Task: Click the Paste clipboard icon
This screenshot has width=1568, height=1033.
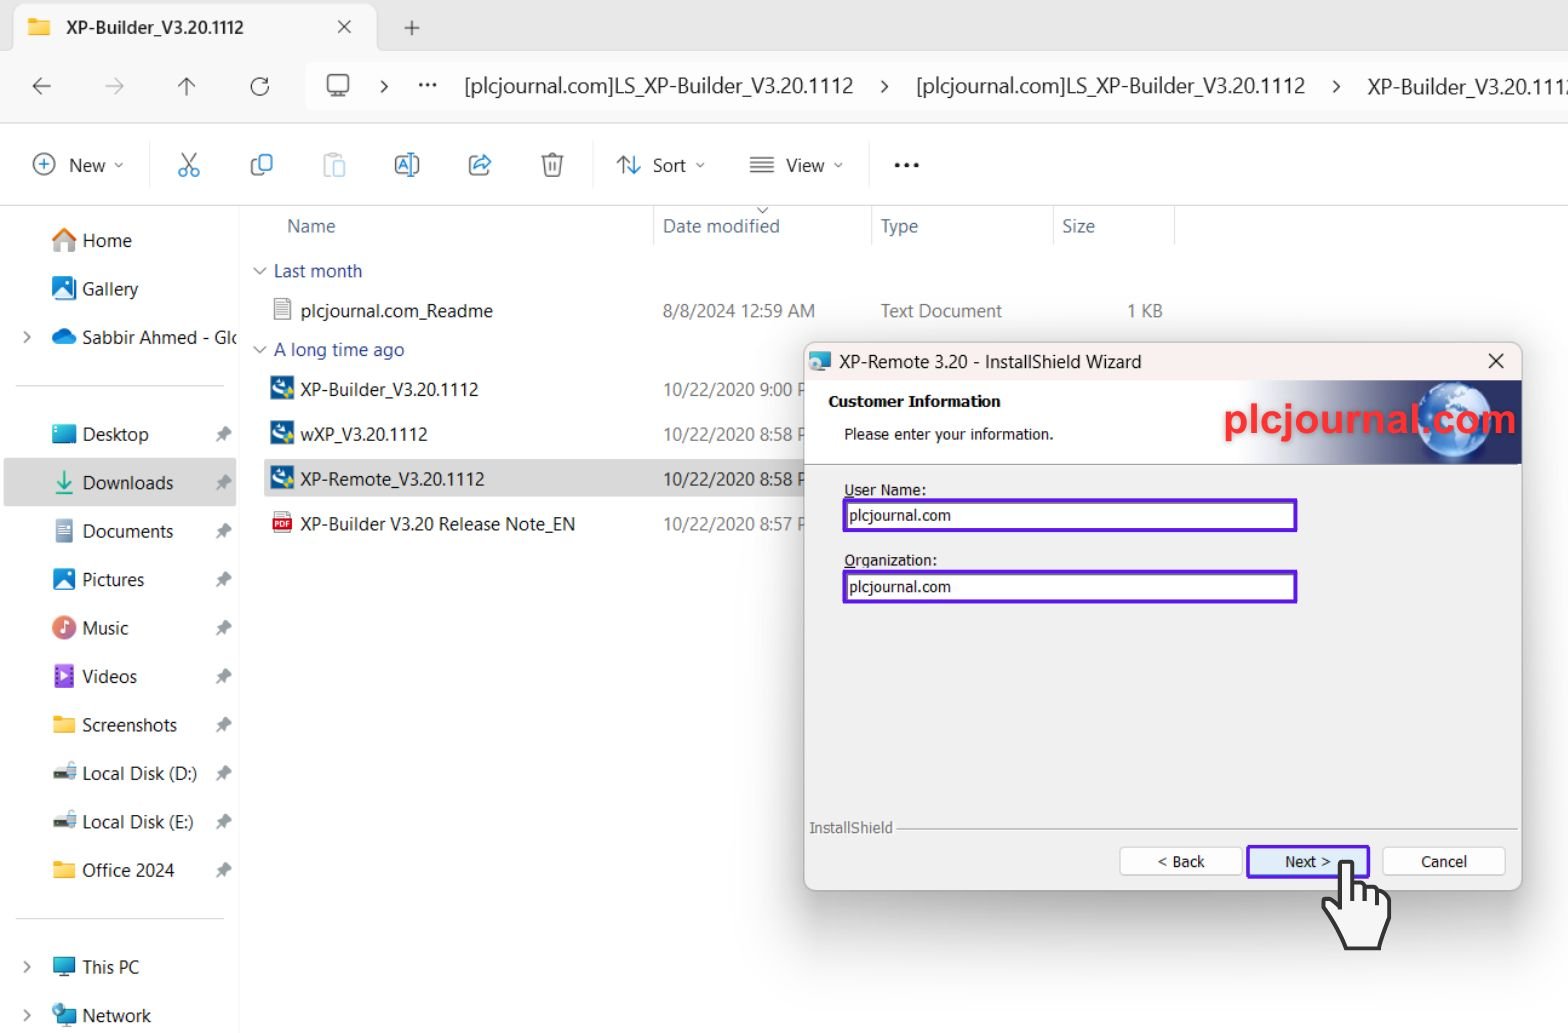Action: point(334,165)
